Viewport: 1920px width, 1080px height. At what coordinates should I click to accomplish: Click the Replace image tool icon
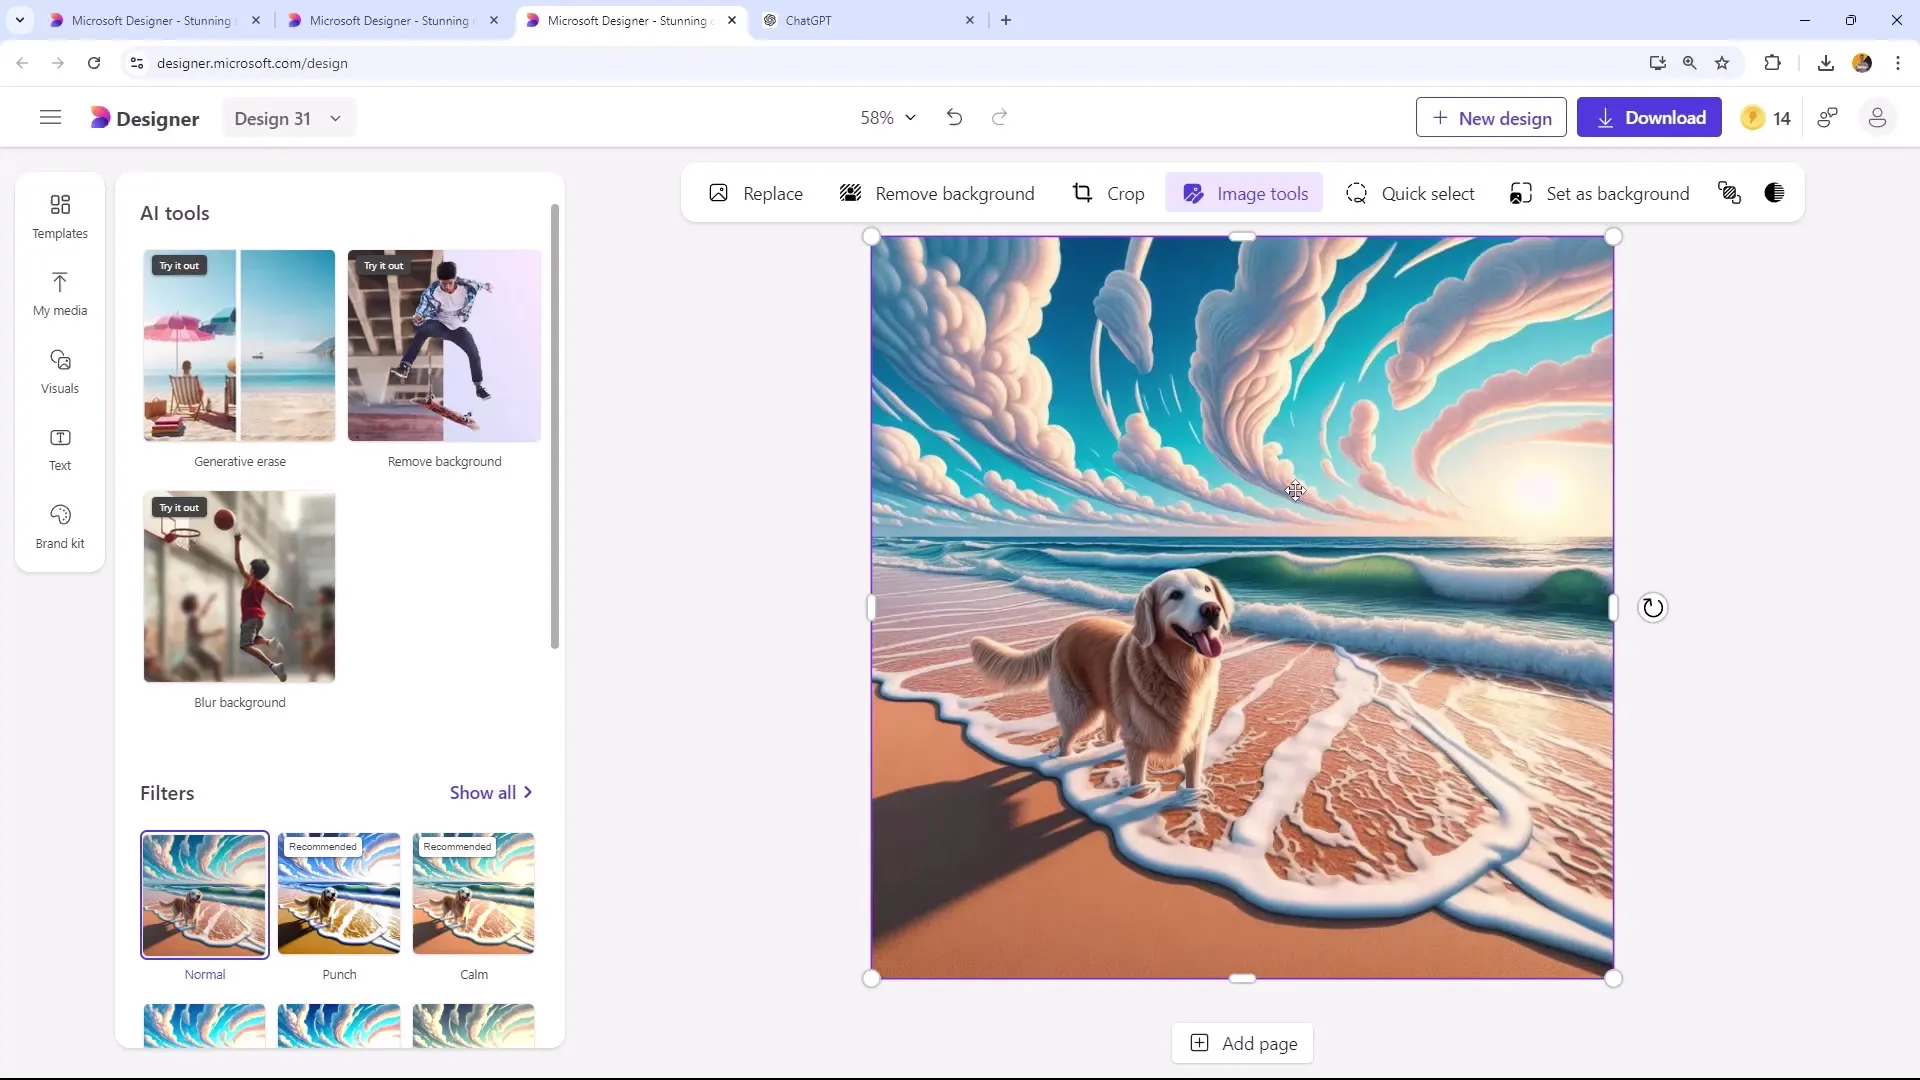tap(719, 194)
